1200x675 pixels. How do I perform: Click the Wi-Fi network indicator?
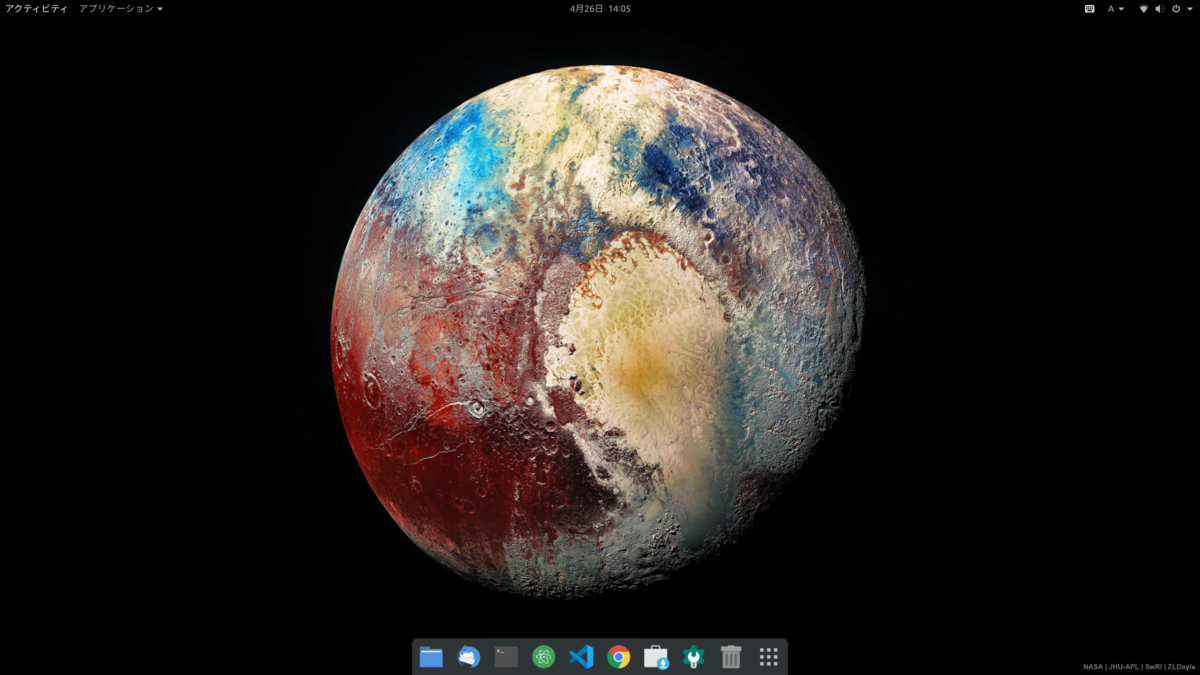[1143, 8]
